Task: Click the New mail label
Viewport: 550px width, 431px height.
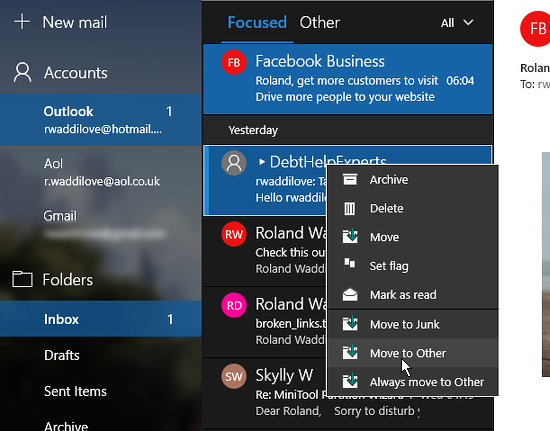Action: tap(75, 22)
